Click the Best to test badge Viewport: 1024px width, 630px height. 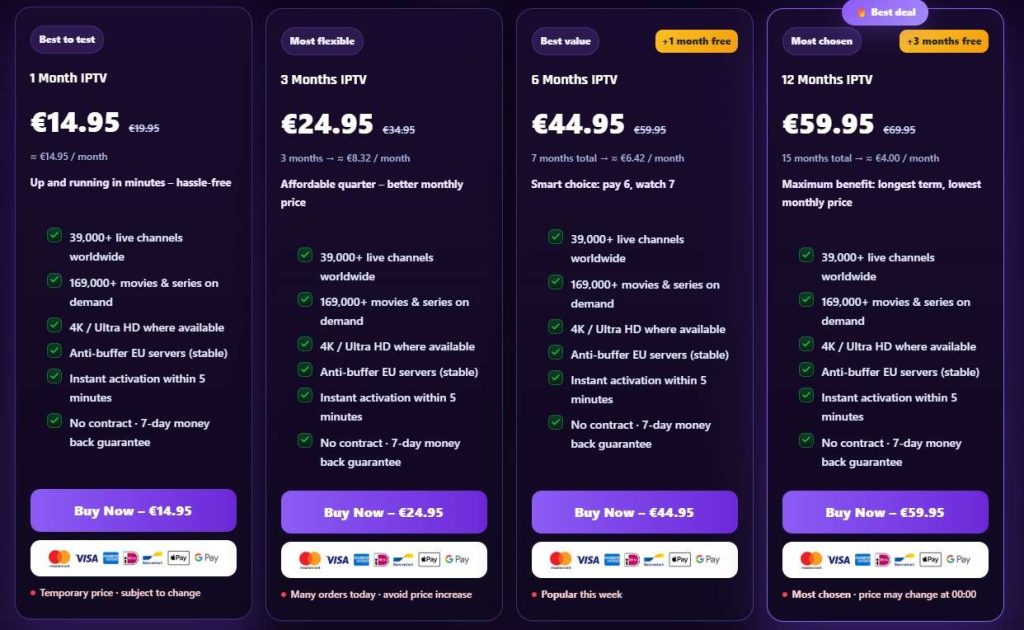click(x=66, y=40)
